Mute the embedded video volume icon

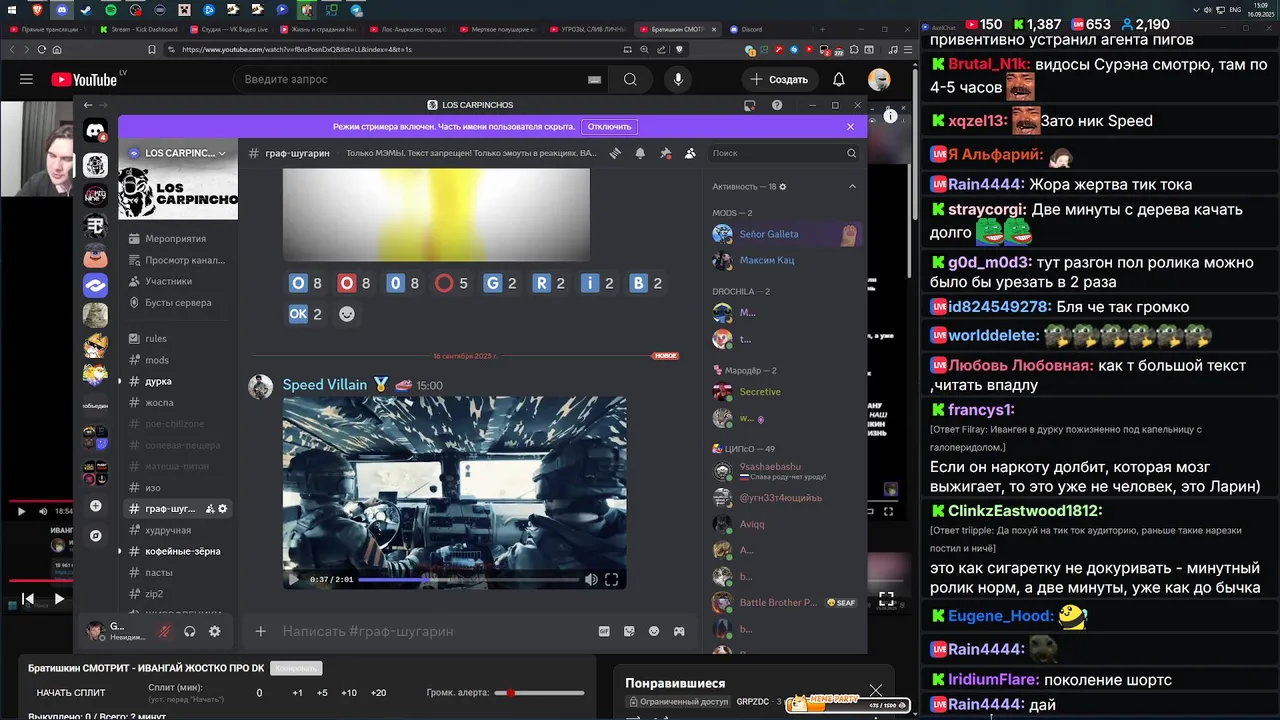pos(591,579)
